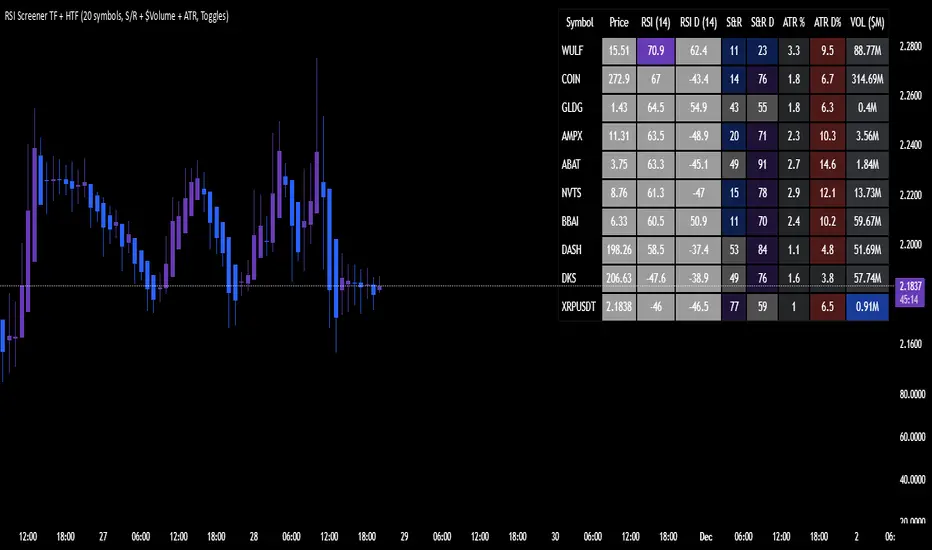The image size is (932, 550).
Task: Click the 272.9 price cell for COIN
Action: point(619,79)
